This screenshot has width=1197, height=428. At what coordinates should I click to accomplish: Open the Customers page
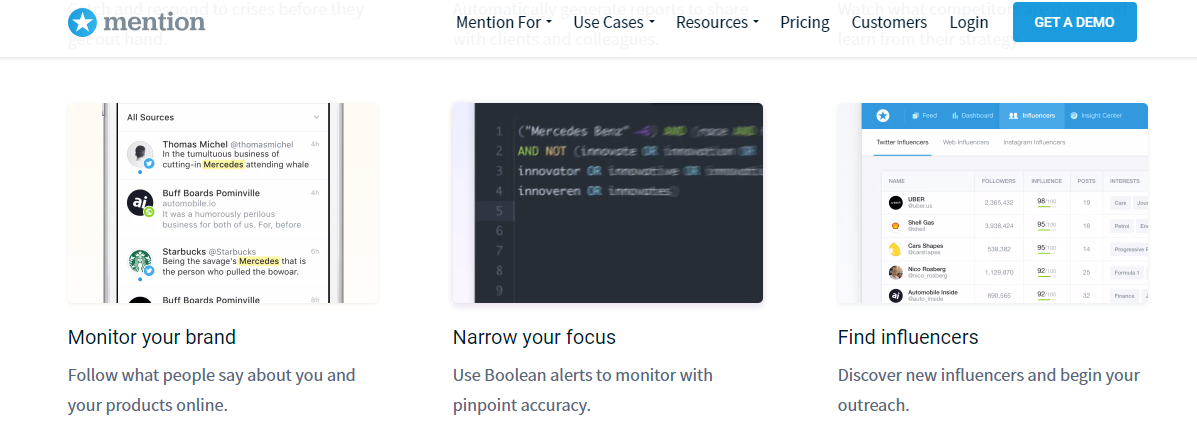click(889, 22)
